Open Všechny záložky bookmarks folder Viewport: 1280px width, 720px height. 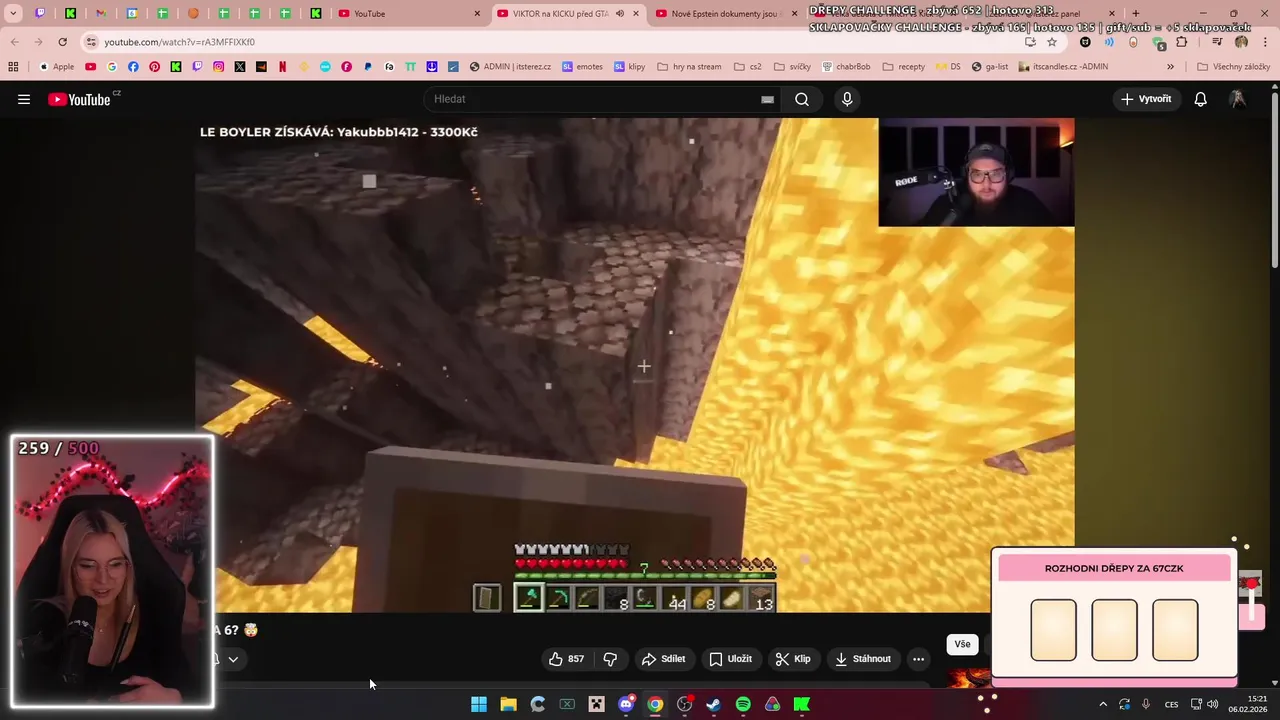1233,67
